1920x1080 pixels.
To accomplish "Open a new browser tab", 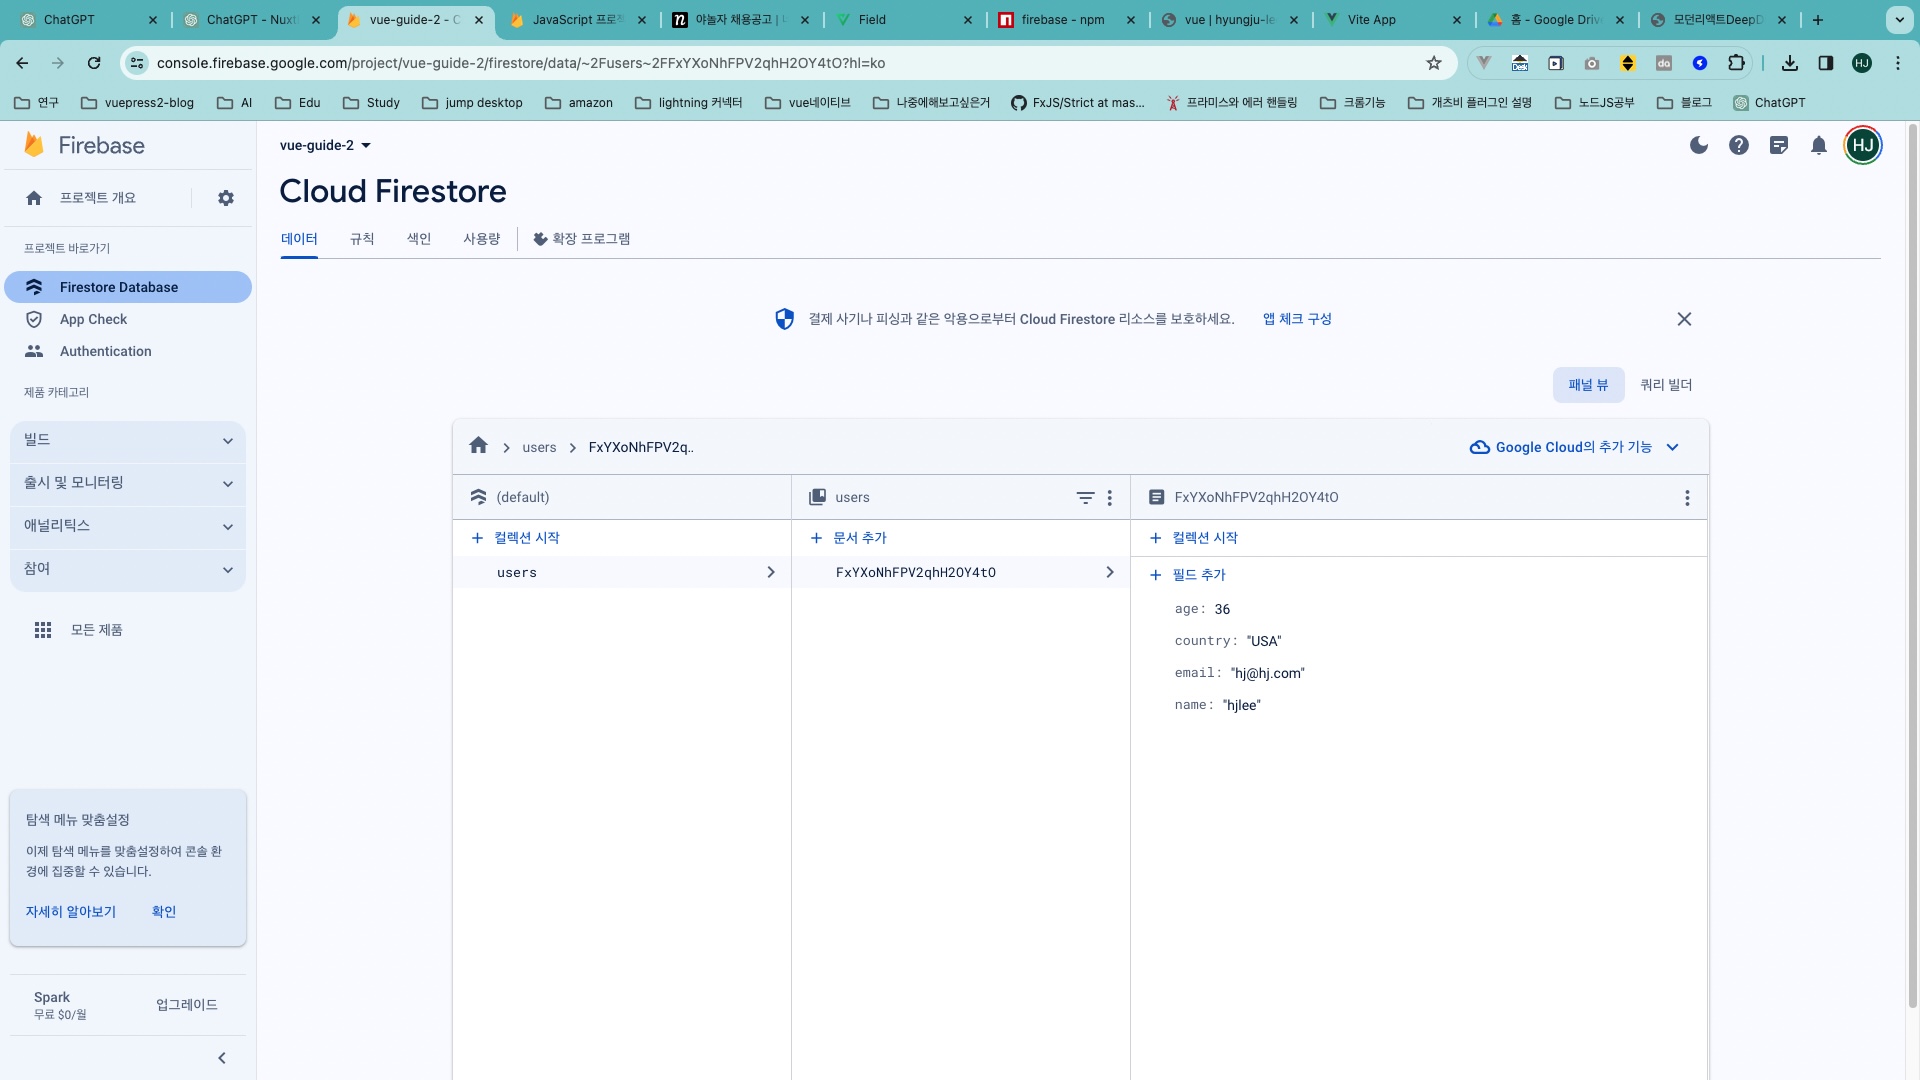I will pyautogui.click(x=1818, y=20).
